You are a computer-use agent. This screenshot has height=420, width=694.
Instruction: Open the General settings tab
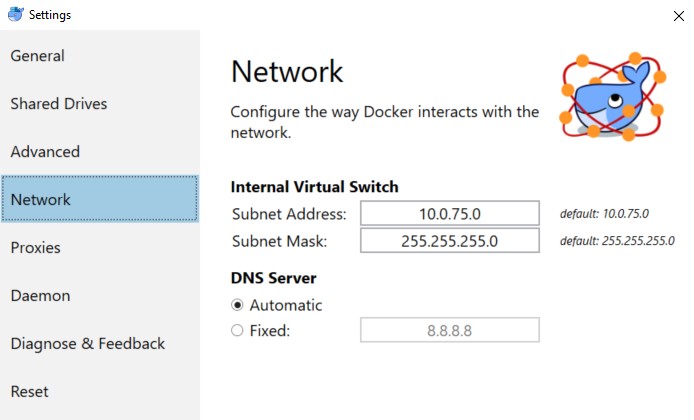[x=38, y=56]
